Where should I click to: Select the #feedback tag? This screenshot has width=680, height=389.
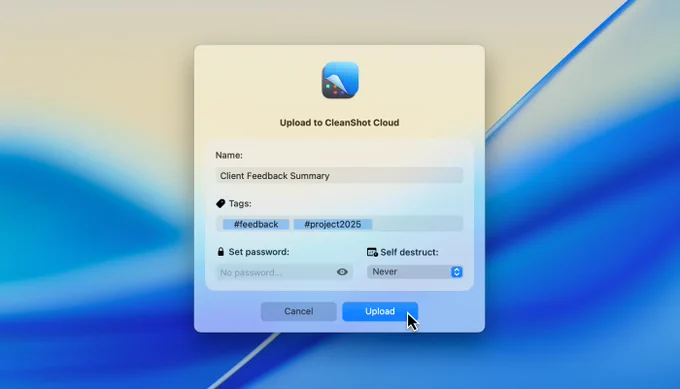[x=256, y=224]
